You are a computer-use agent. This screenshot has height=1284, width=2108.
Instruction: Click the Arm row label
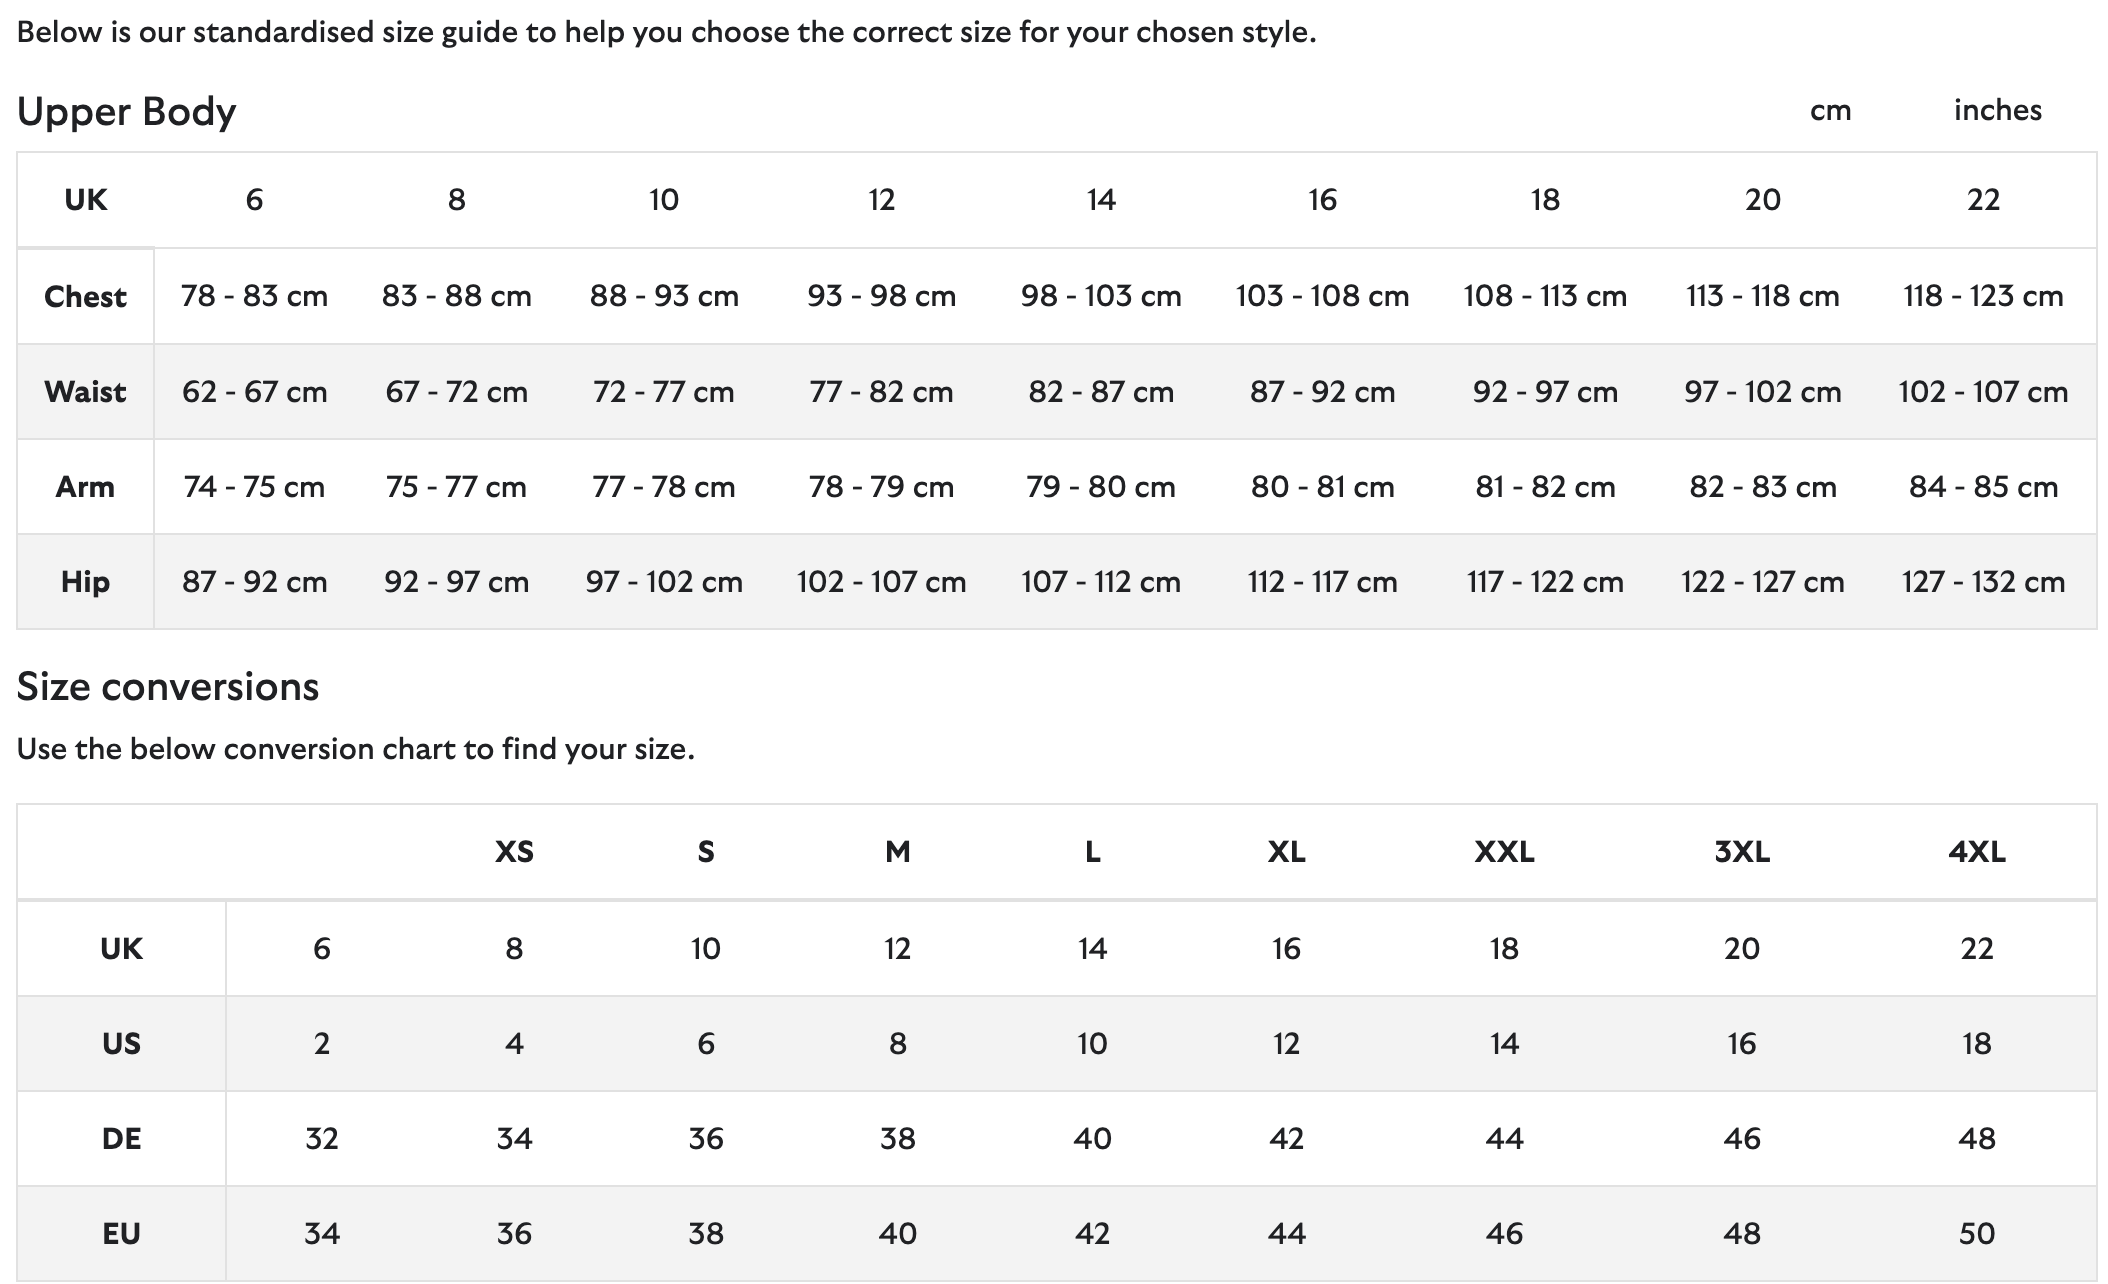85,487
